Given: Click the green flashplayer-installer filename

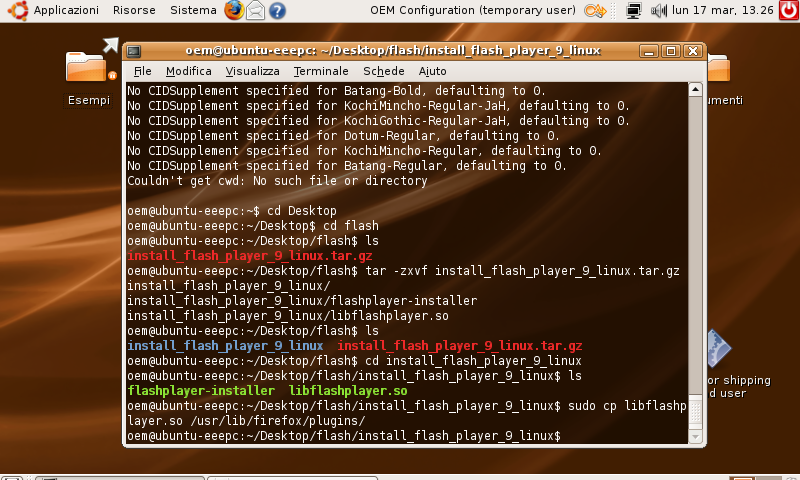Looking at the screenshot, I should point(201,391).
